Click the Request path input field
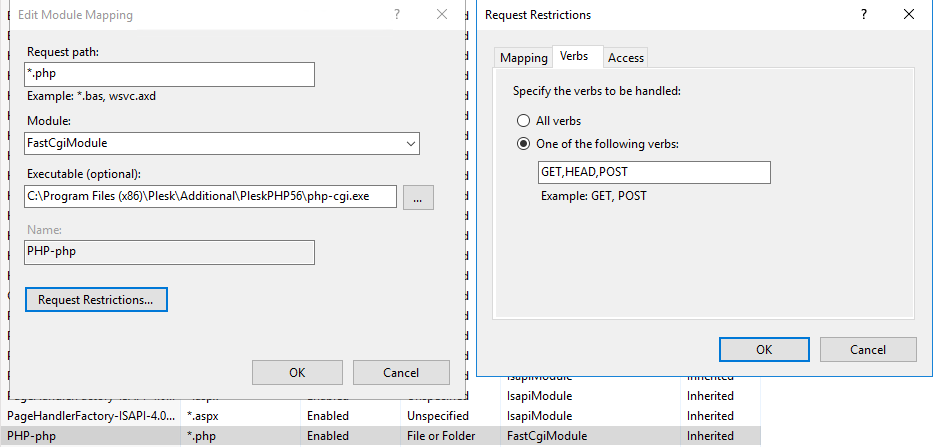Viewport: 937px width, 447px height. click(170, 75)
